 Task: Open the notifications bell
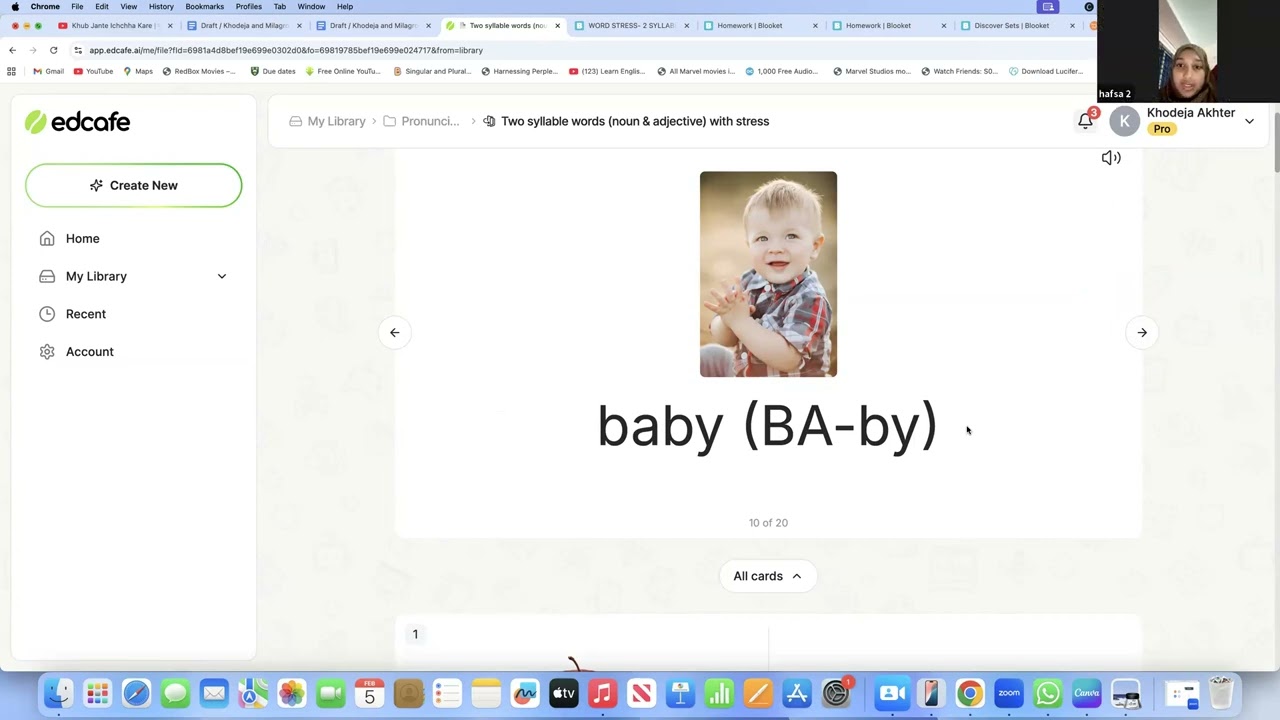[1086, 121]
